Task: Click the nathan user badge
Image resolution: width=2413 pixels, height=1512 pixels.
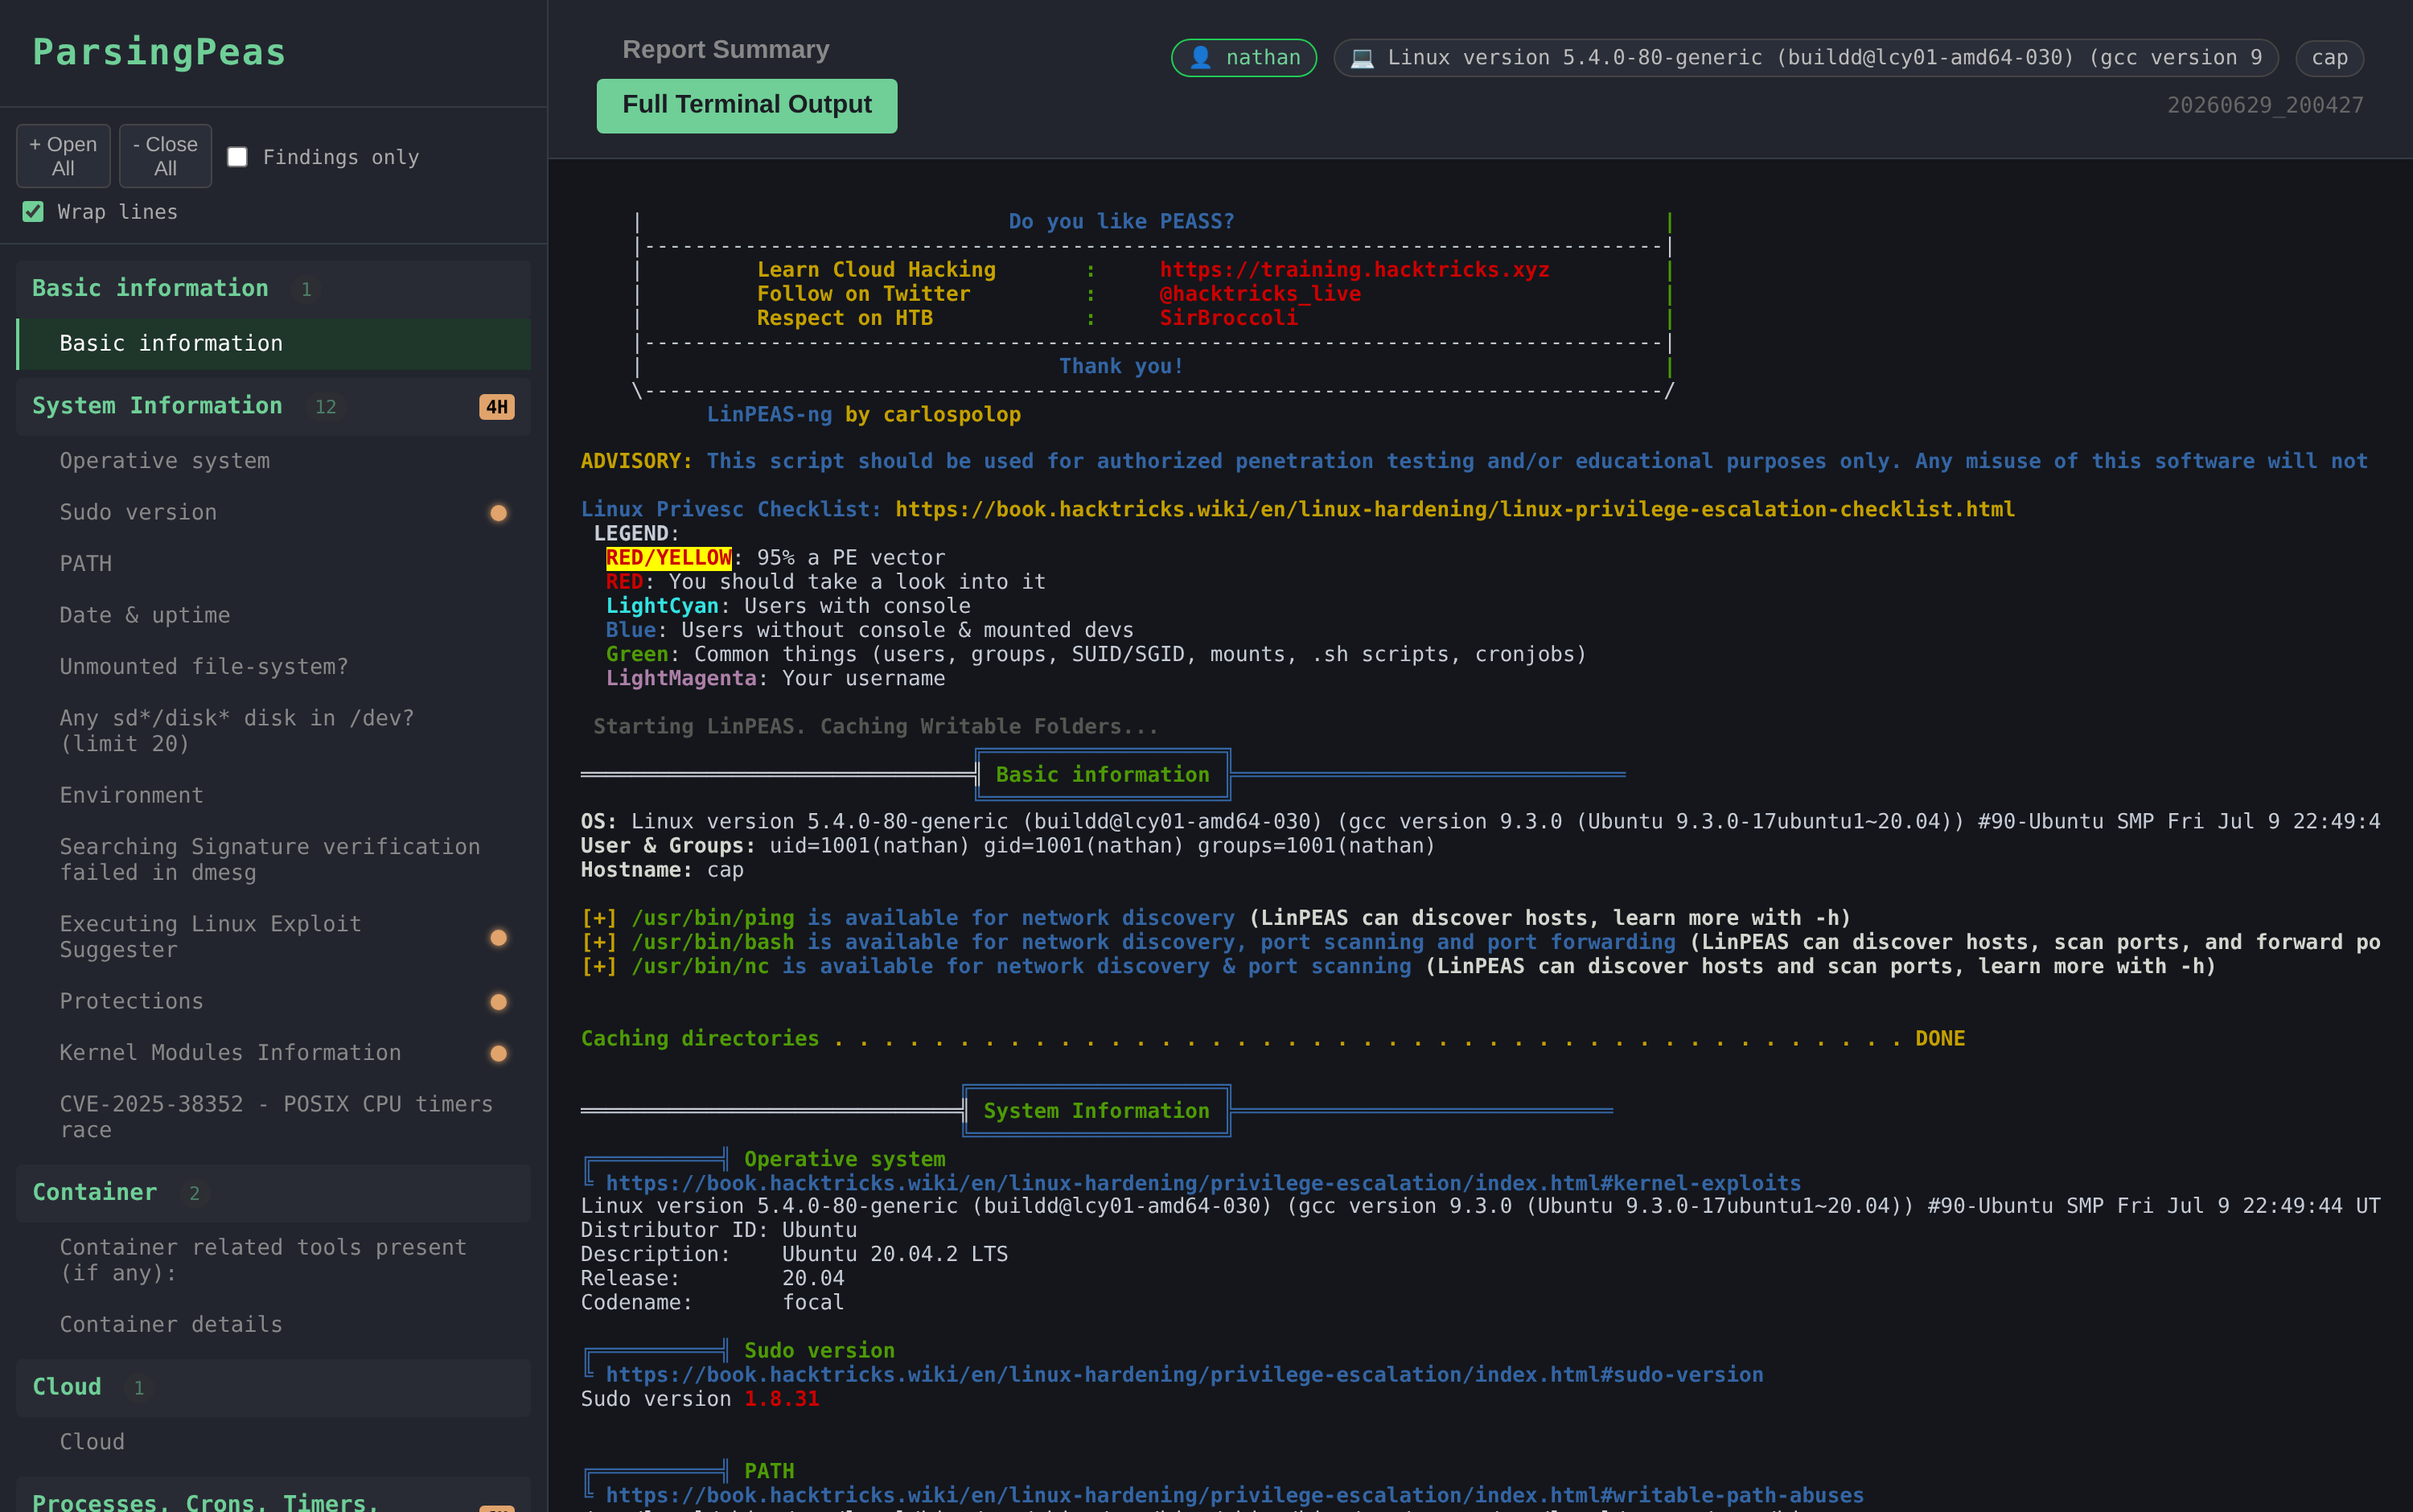Action: coord(1244,58)
